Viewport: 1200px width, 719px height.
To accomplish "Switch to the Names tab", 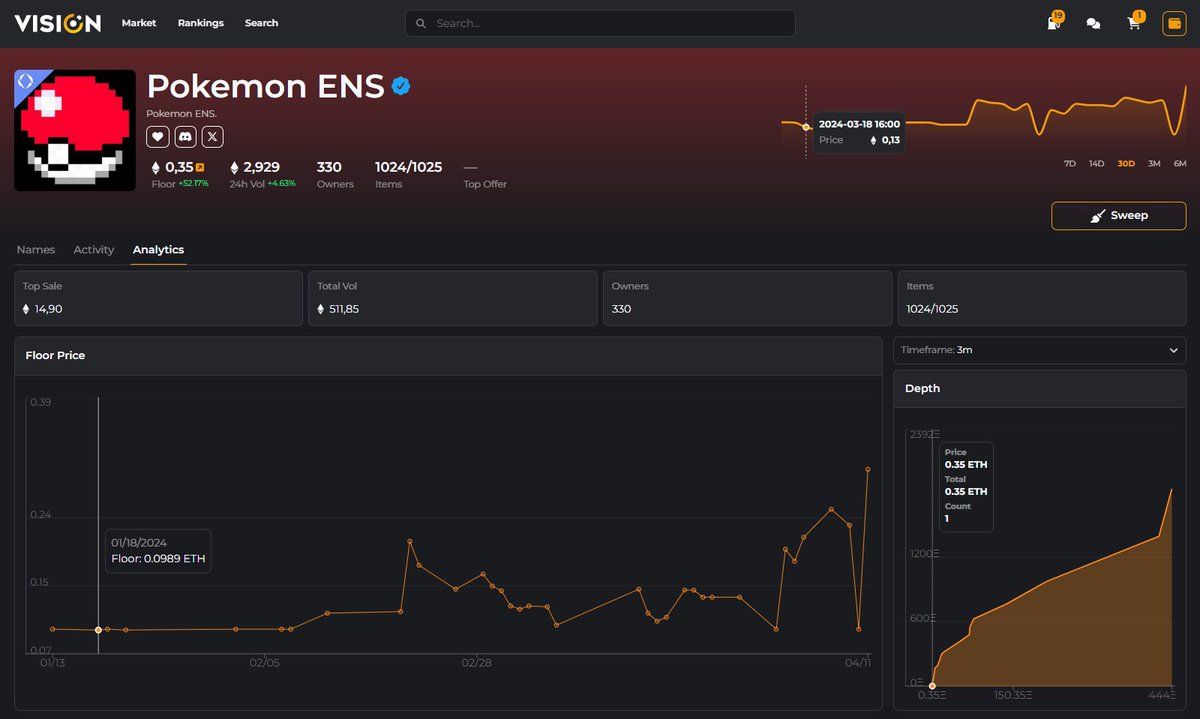I will (36, 250).
